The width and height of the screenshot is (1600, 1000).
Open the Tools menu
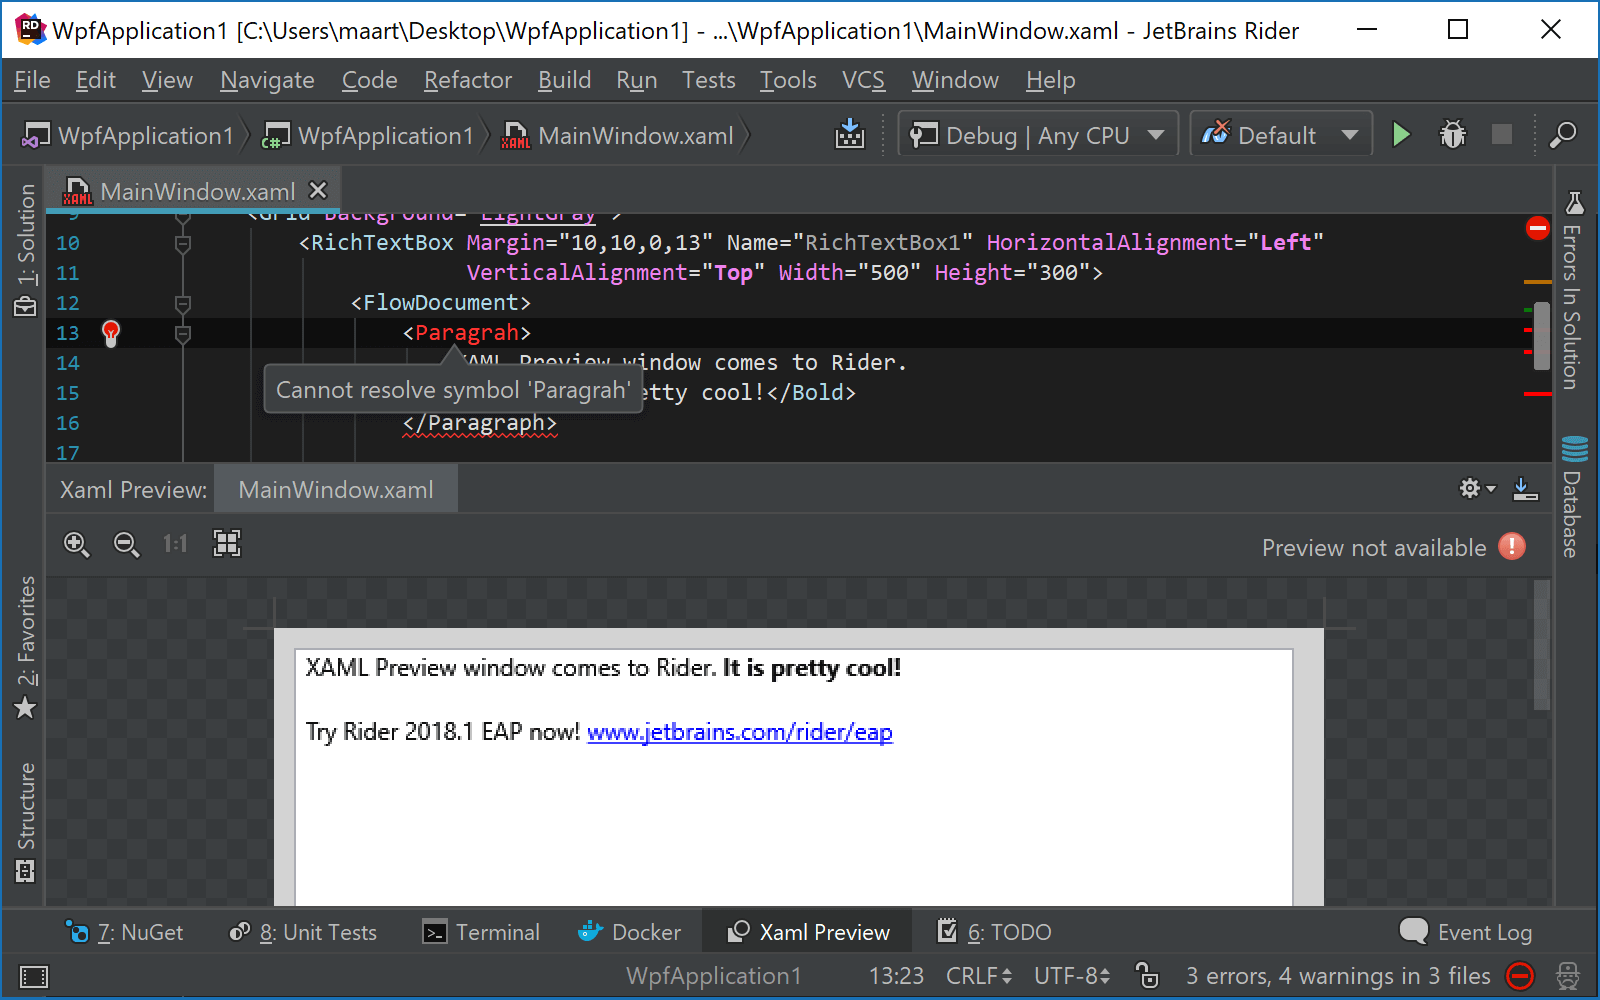pyautogui.click(x=788, y=80)
